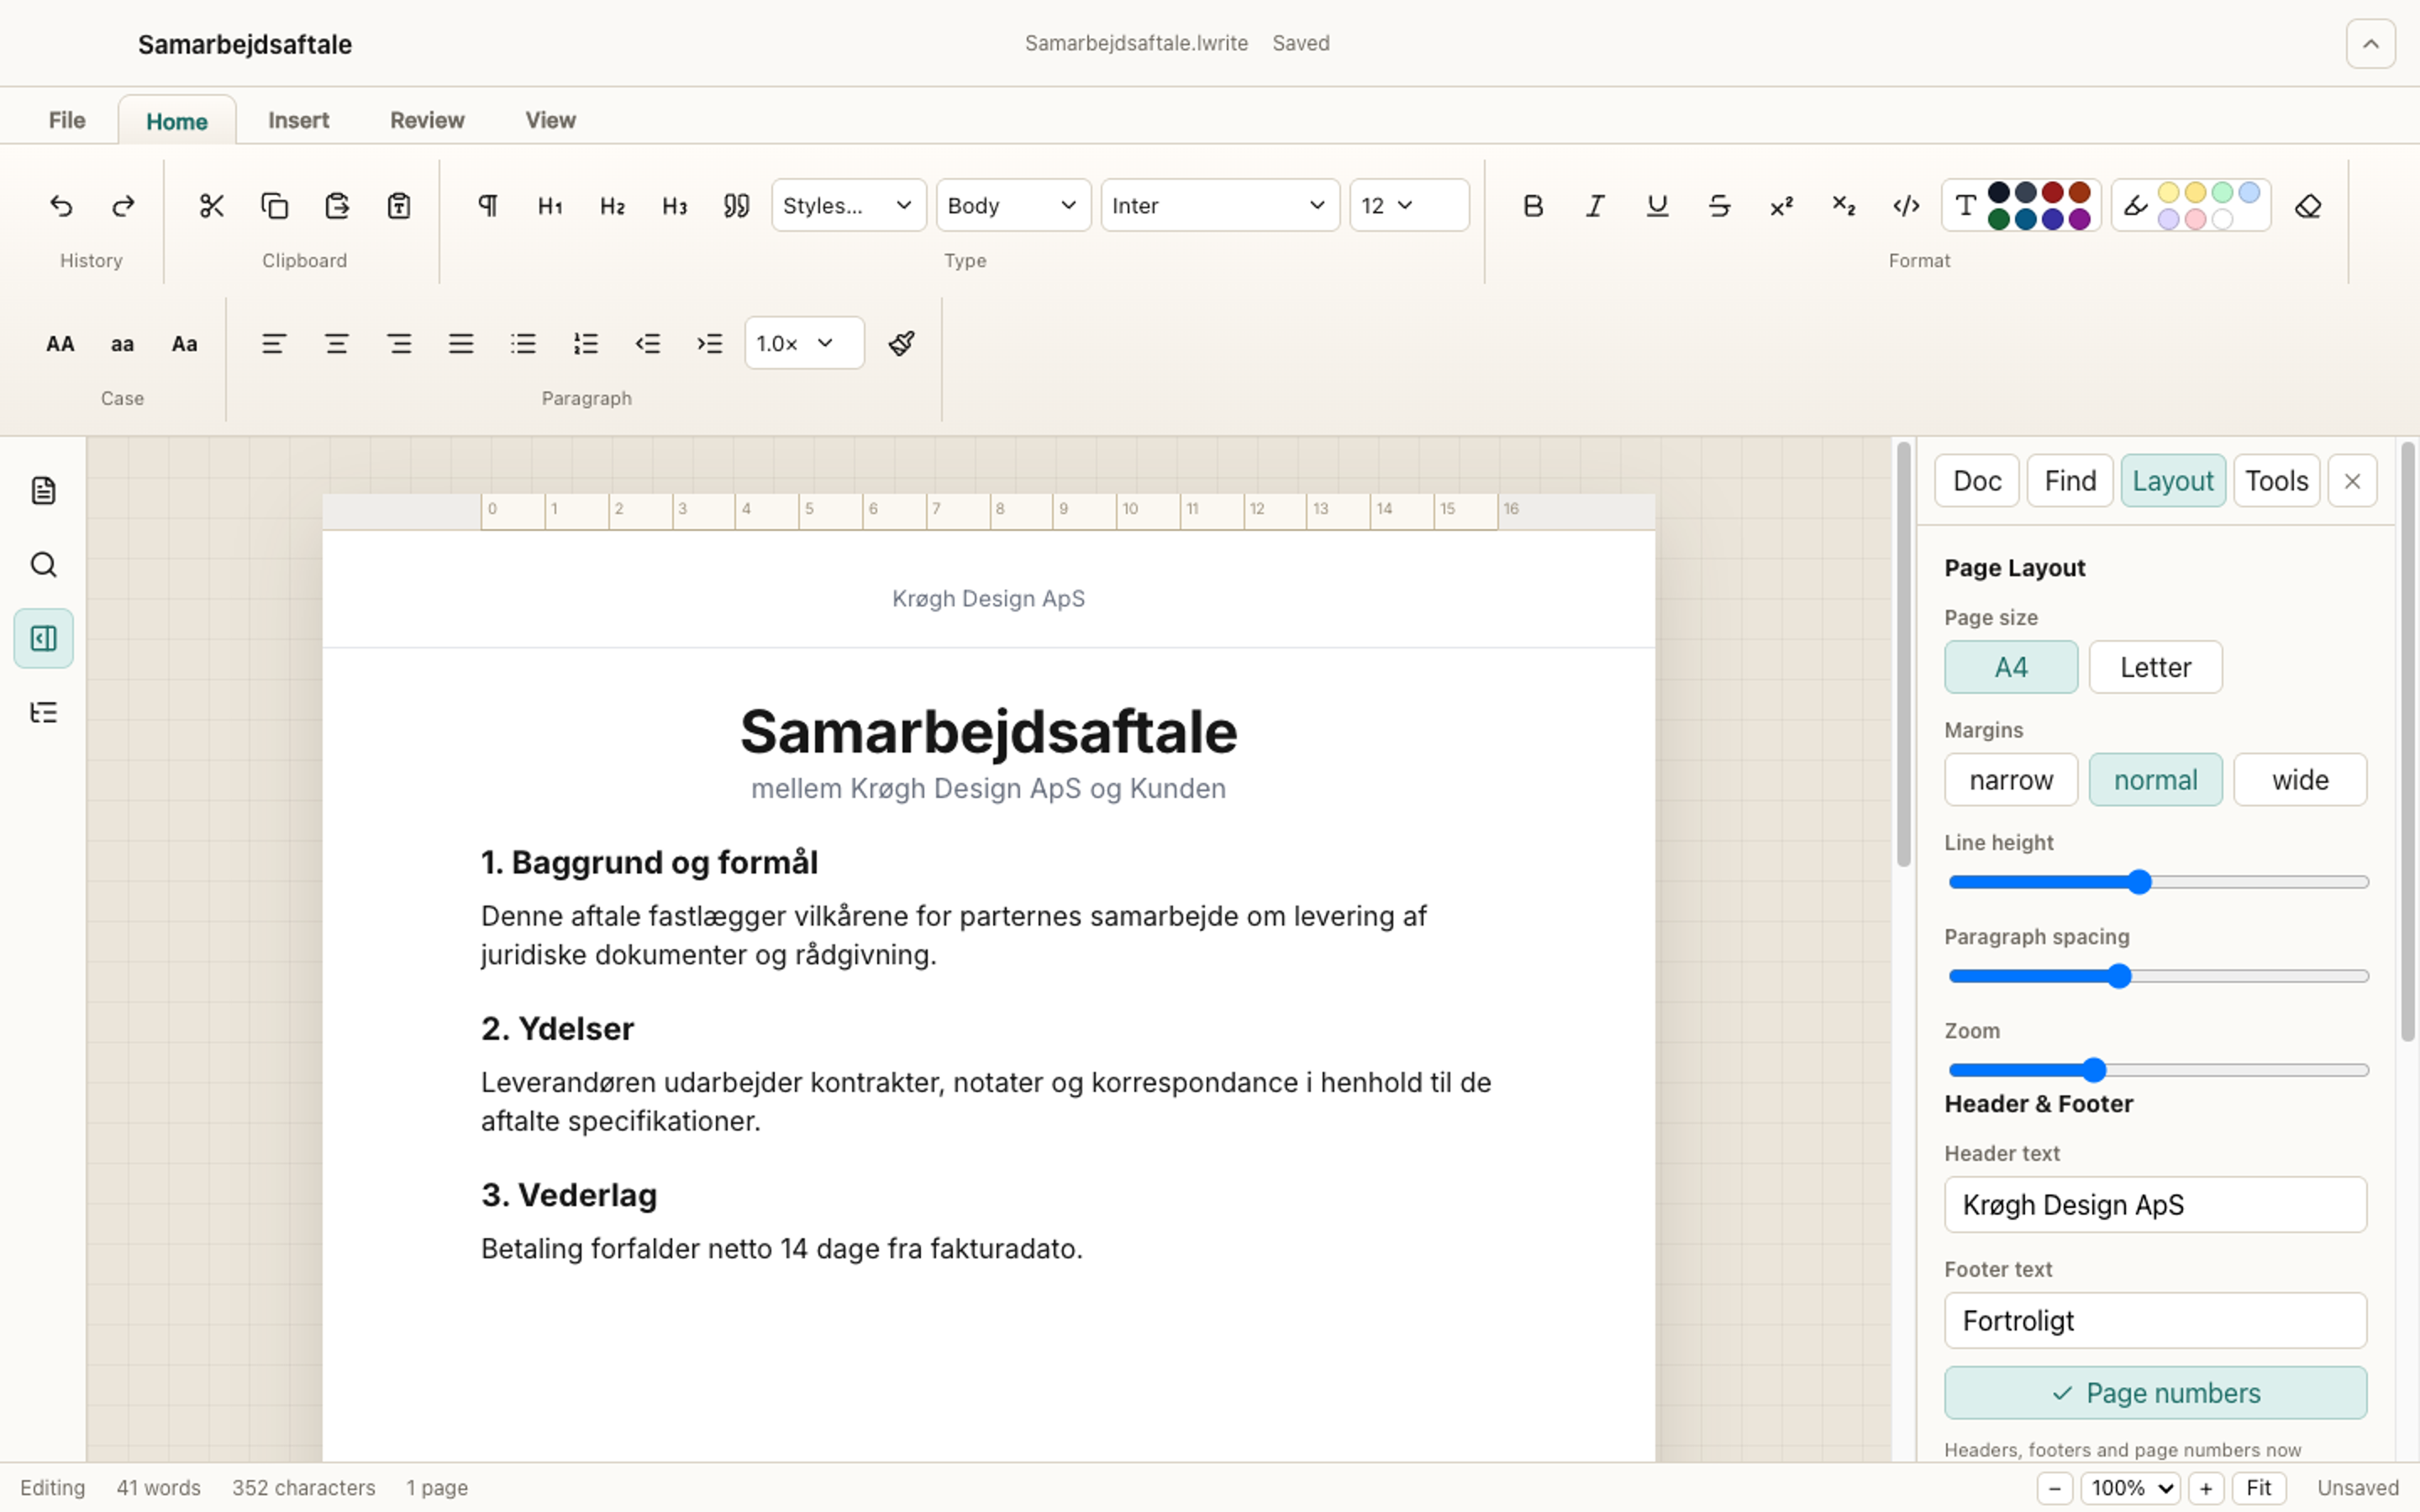The height and width of the screenshot is (1512, 2420).
Task: Cut selection with scissors icon
Action: [212, 206]
